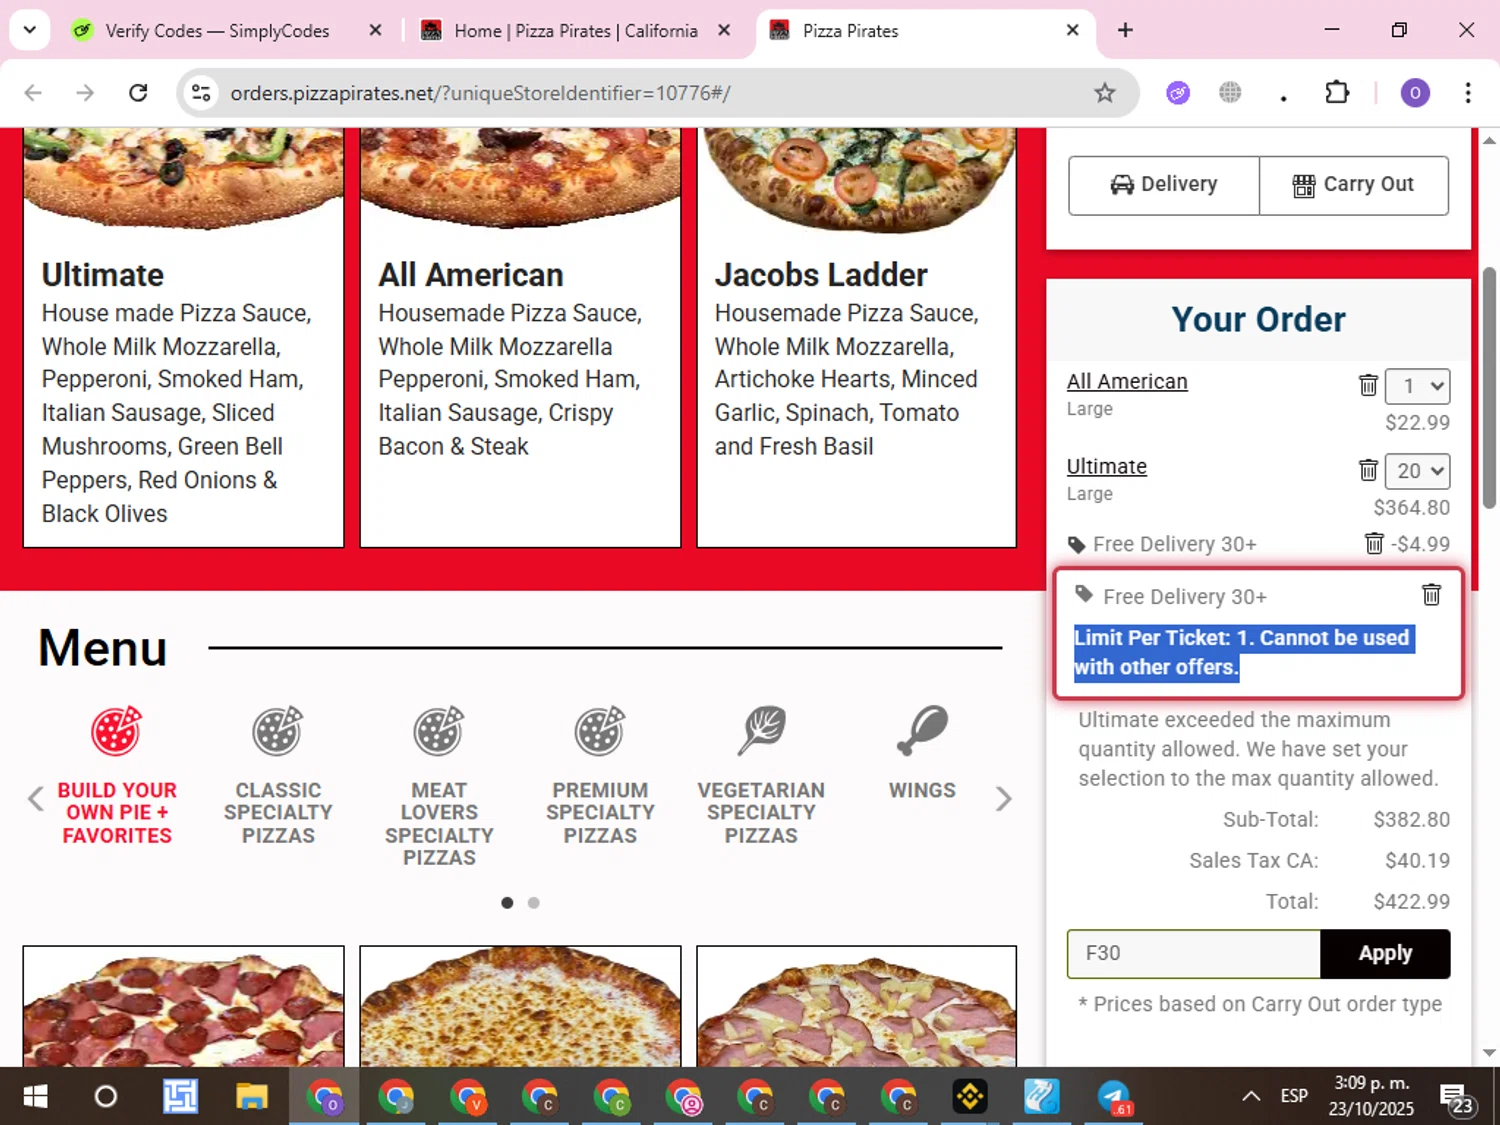Select the Delivery order type

click(1164, 185)
